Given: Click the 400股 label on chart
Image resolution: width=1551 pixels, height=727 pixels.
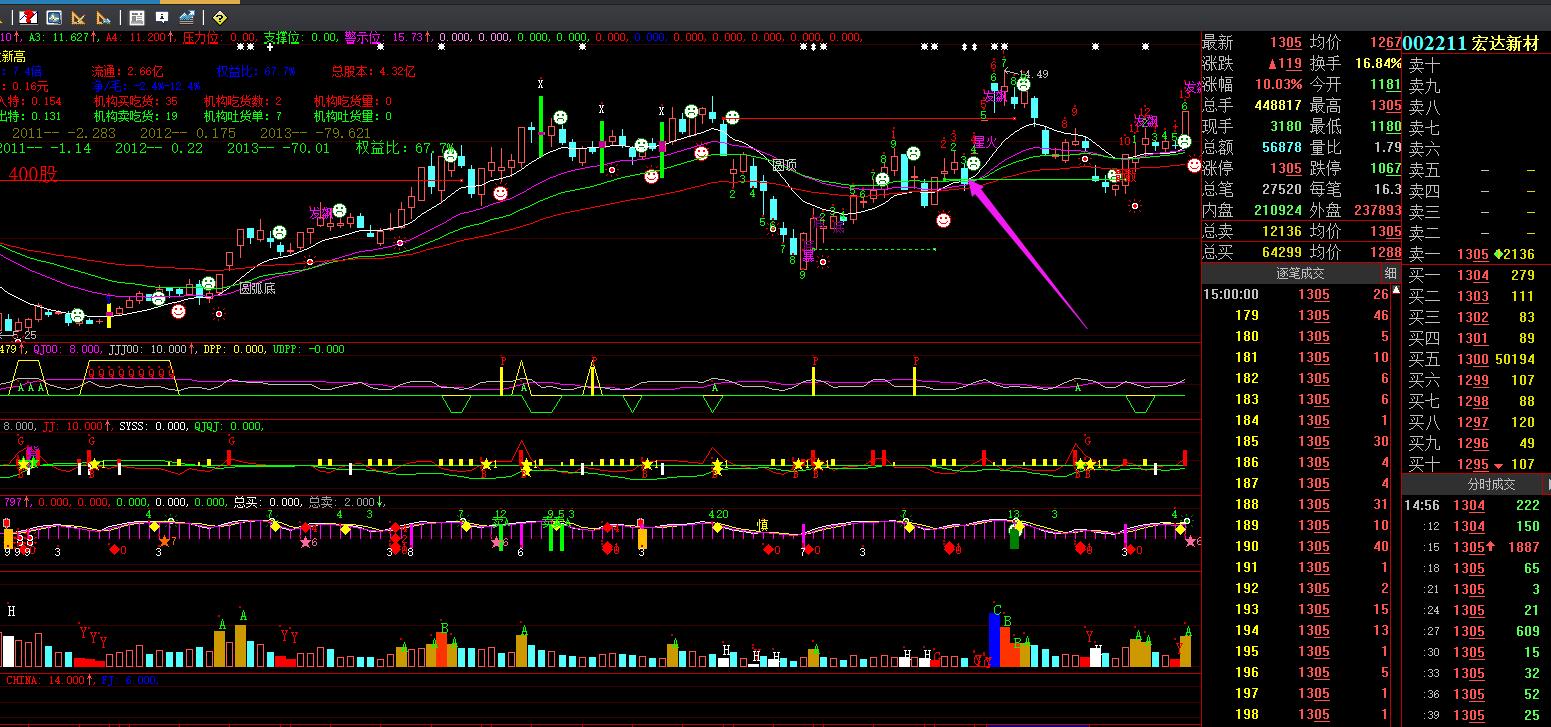Looking at the screenshot, I should click(34, 173).
